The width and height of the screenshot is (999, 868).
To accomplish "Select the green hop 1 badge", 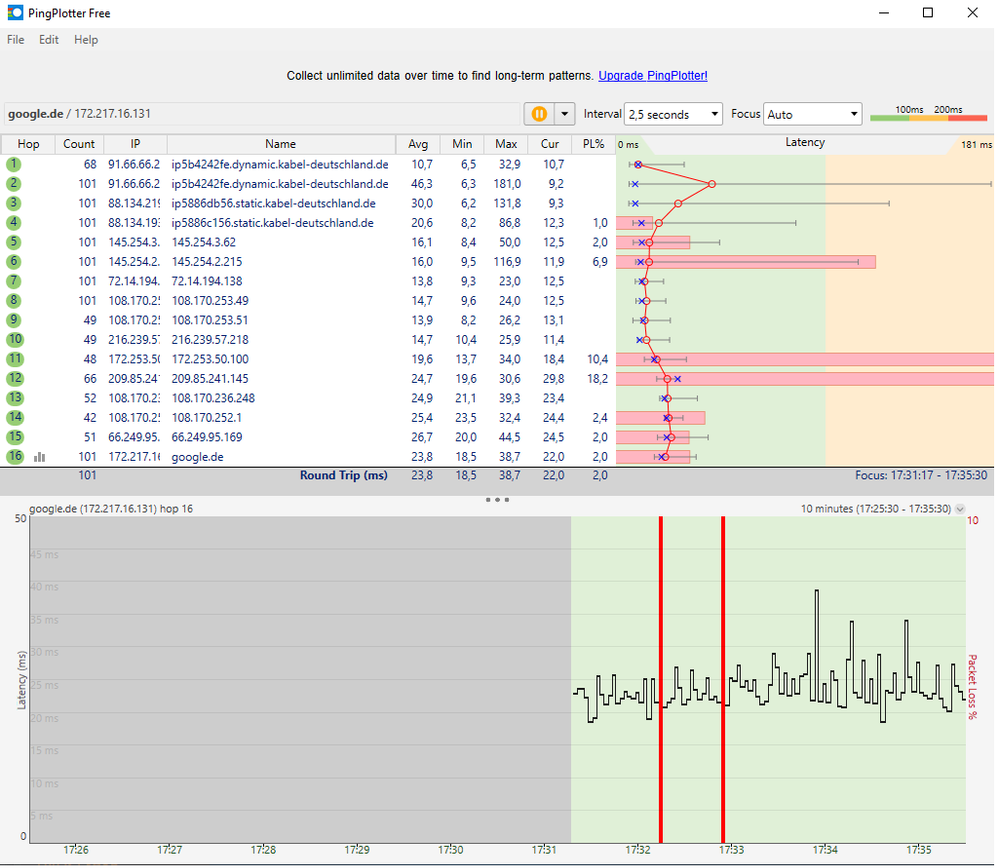I will click(14, 164).
